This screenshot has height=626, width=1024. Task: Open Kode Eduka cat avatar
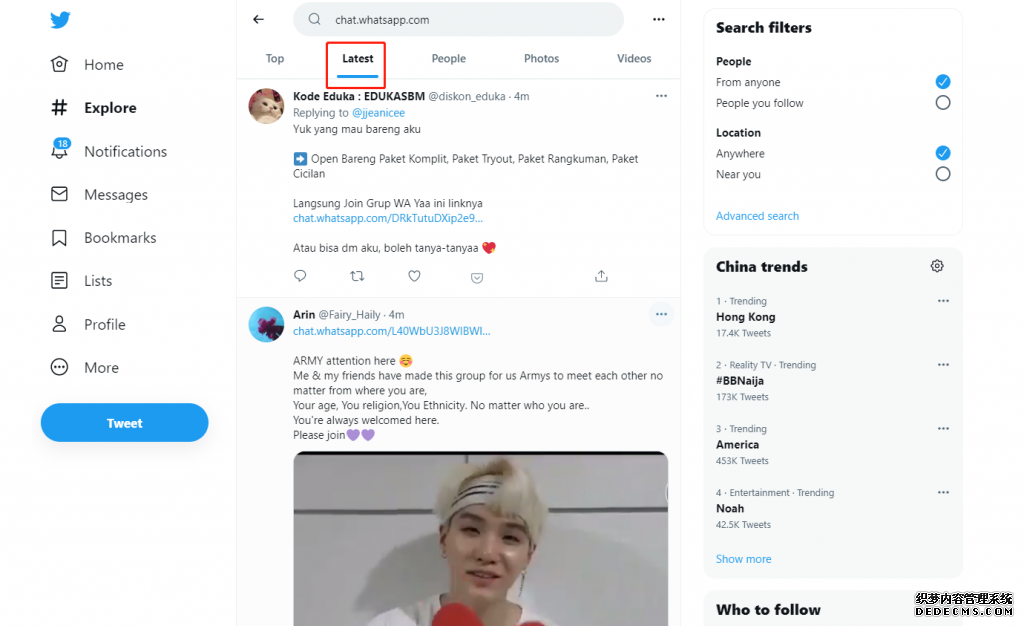coord(266,106)
